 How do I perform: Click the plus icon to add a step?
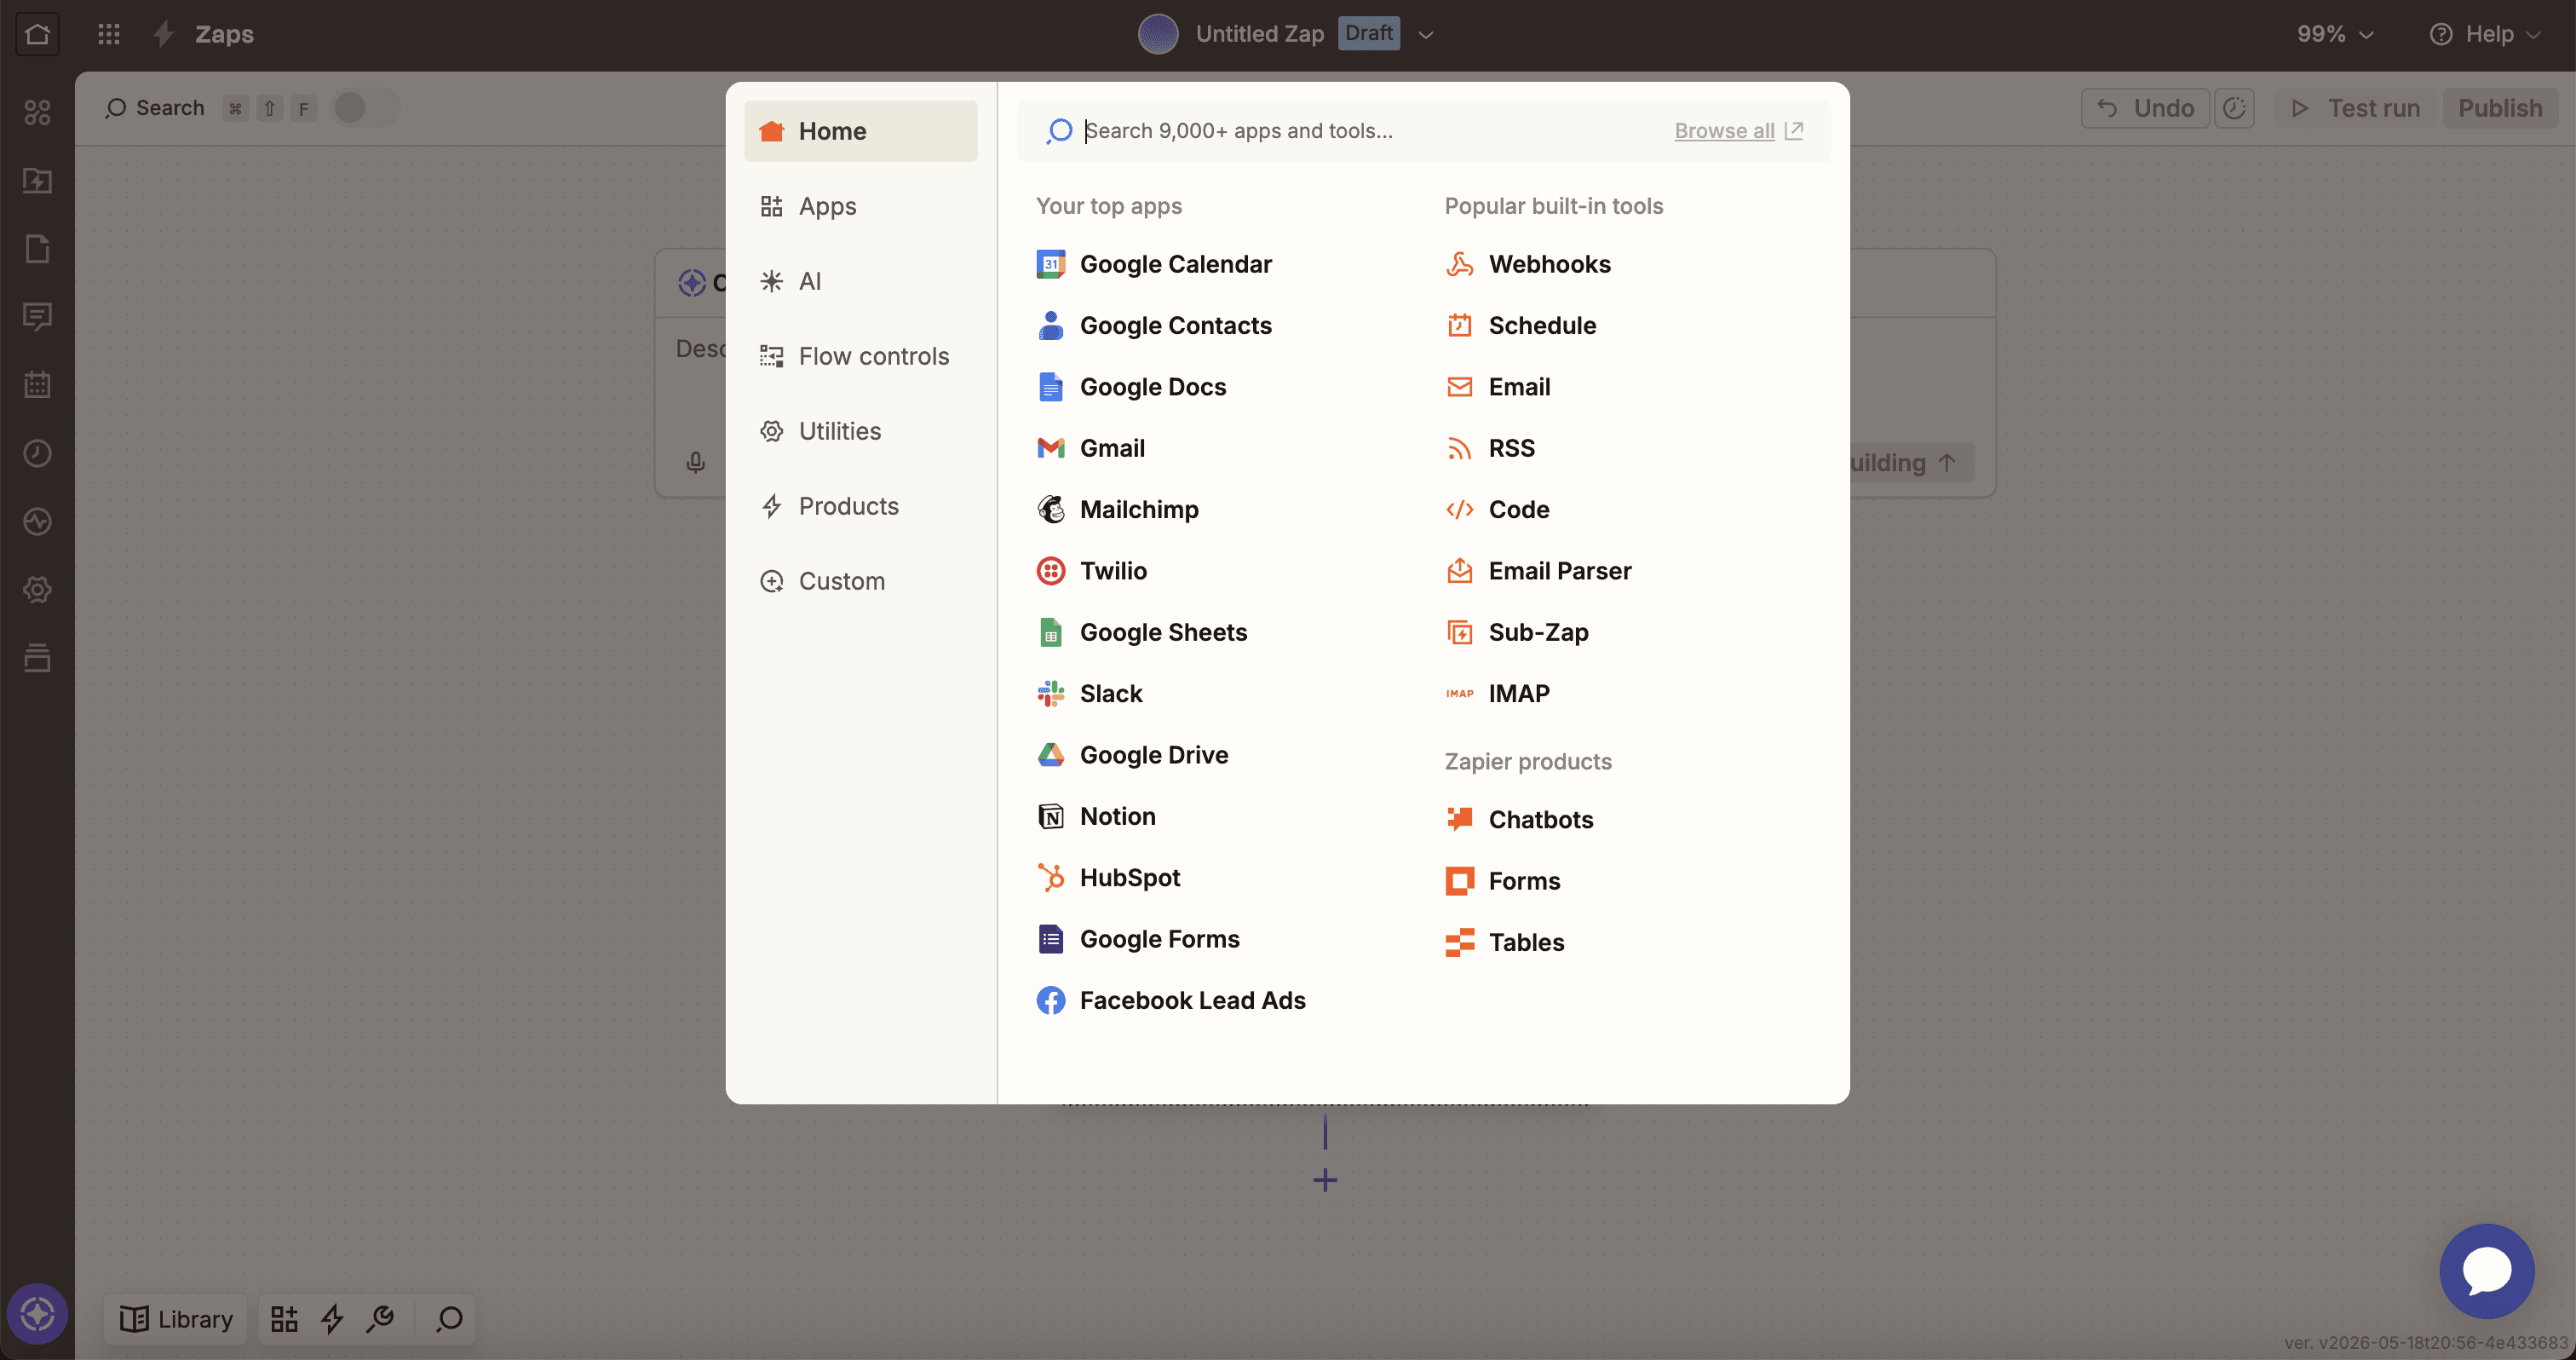pos(1325,1181)
